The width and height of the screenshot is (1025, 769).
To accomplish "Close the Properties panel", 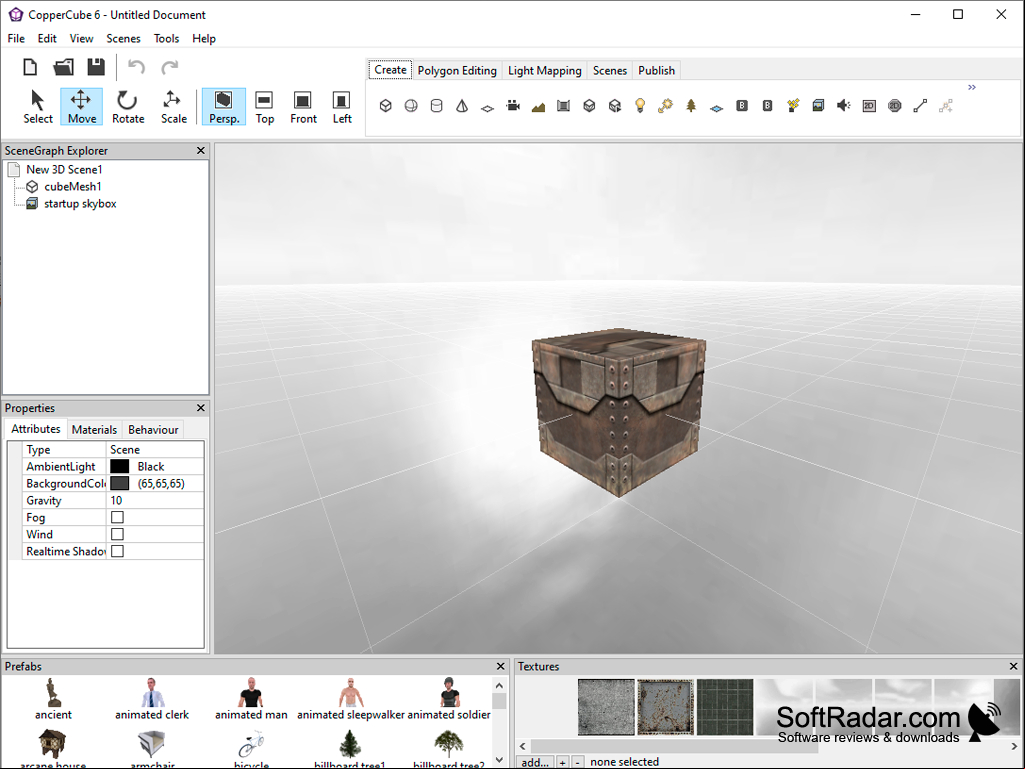I will [201, 408].
